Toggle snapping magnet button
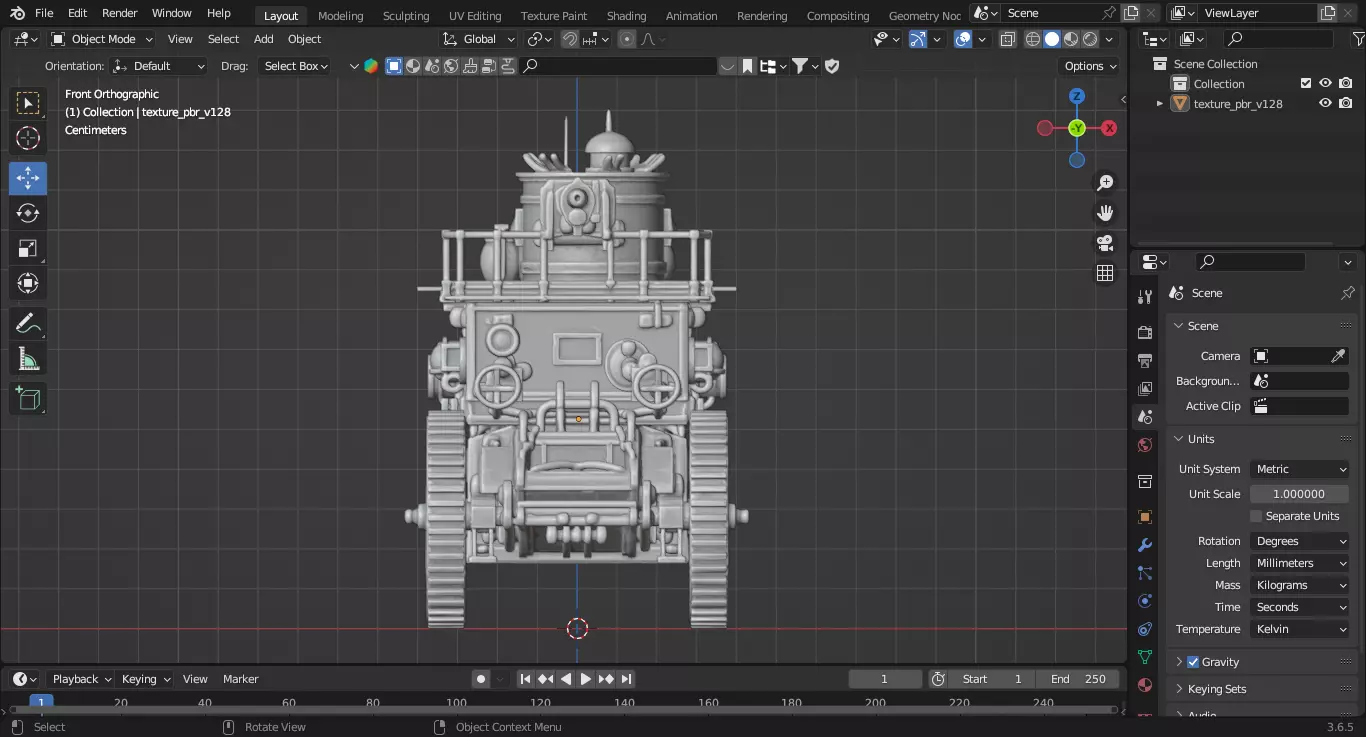This screenshot has width=1366, height=737. coord(569,39)
